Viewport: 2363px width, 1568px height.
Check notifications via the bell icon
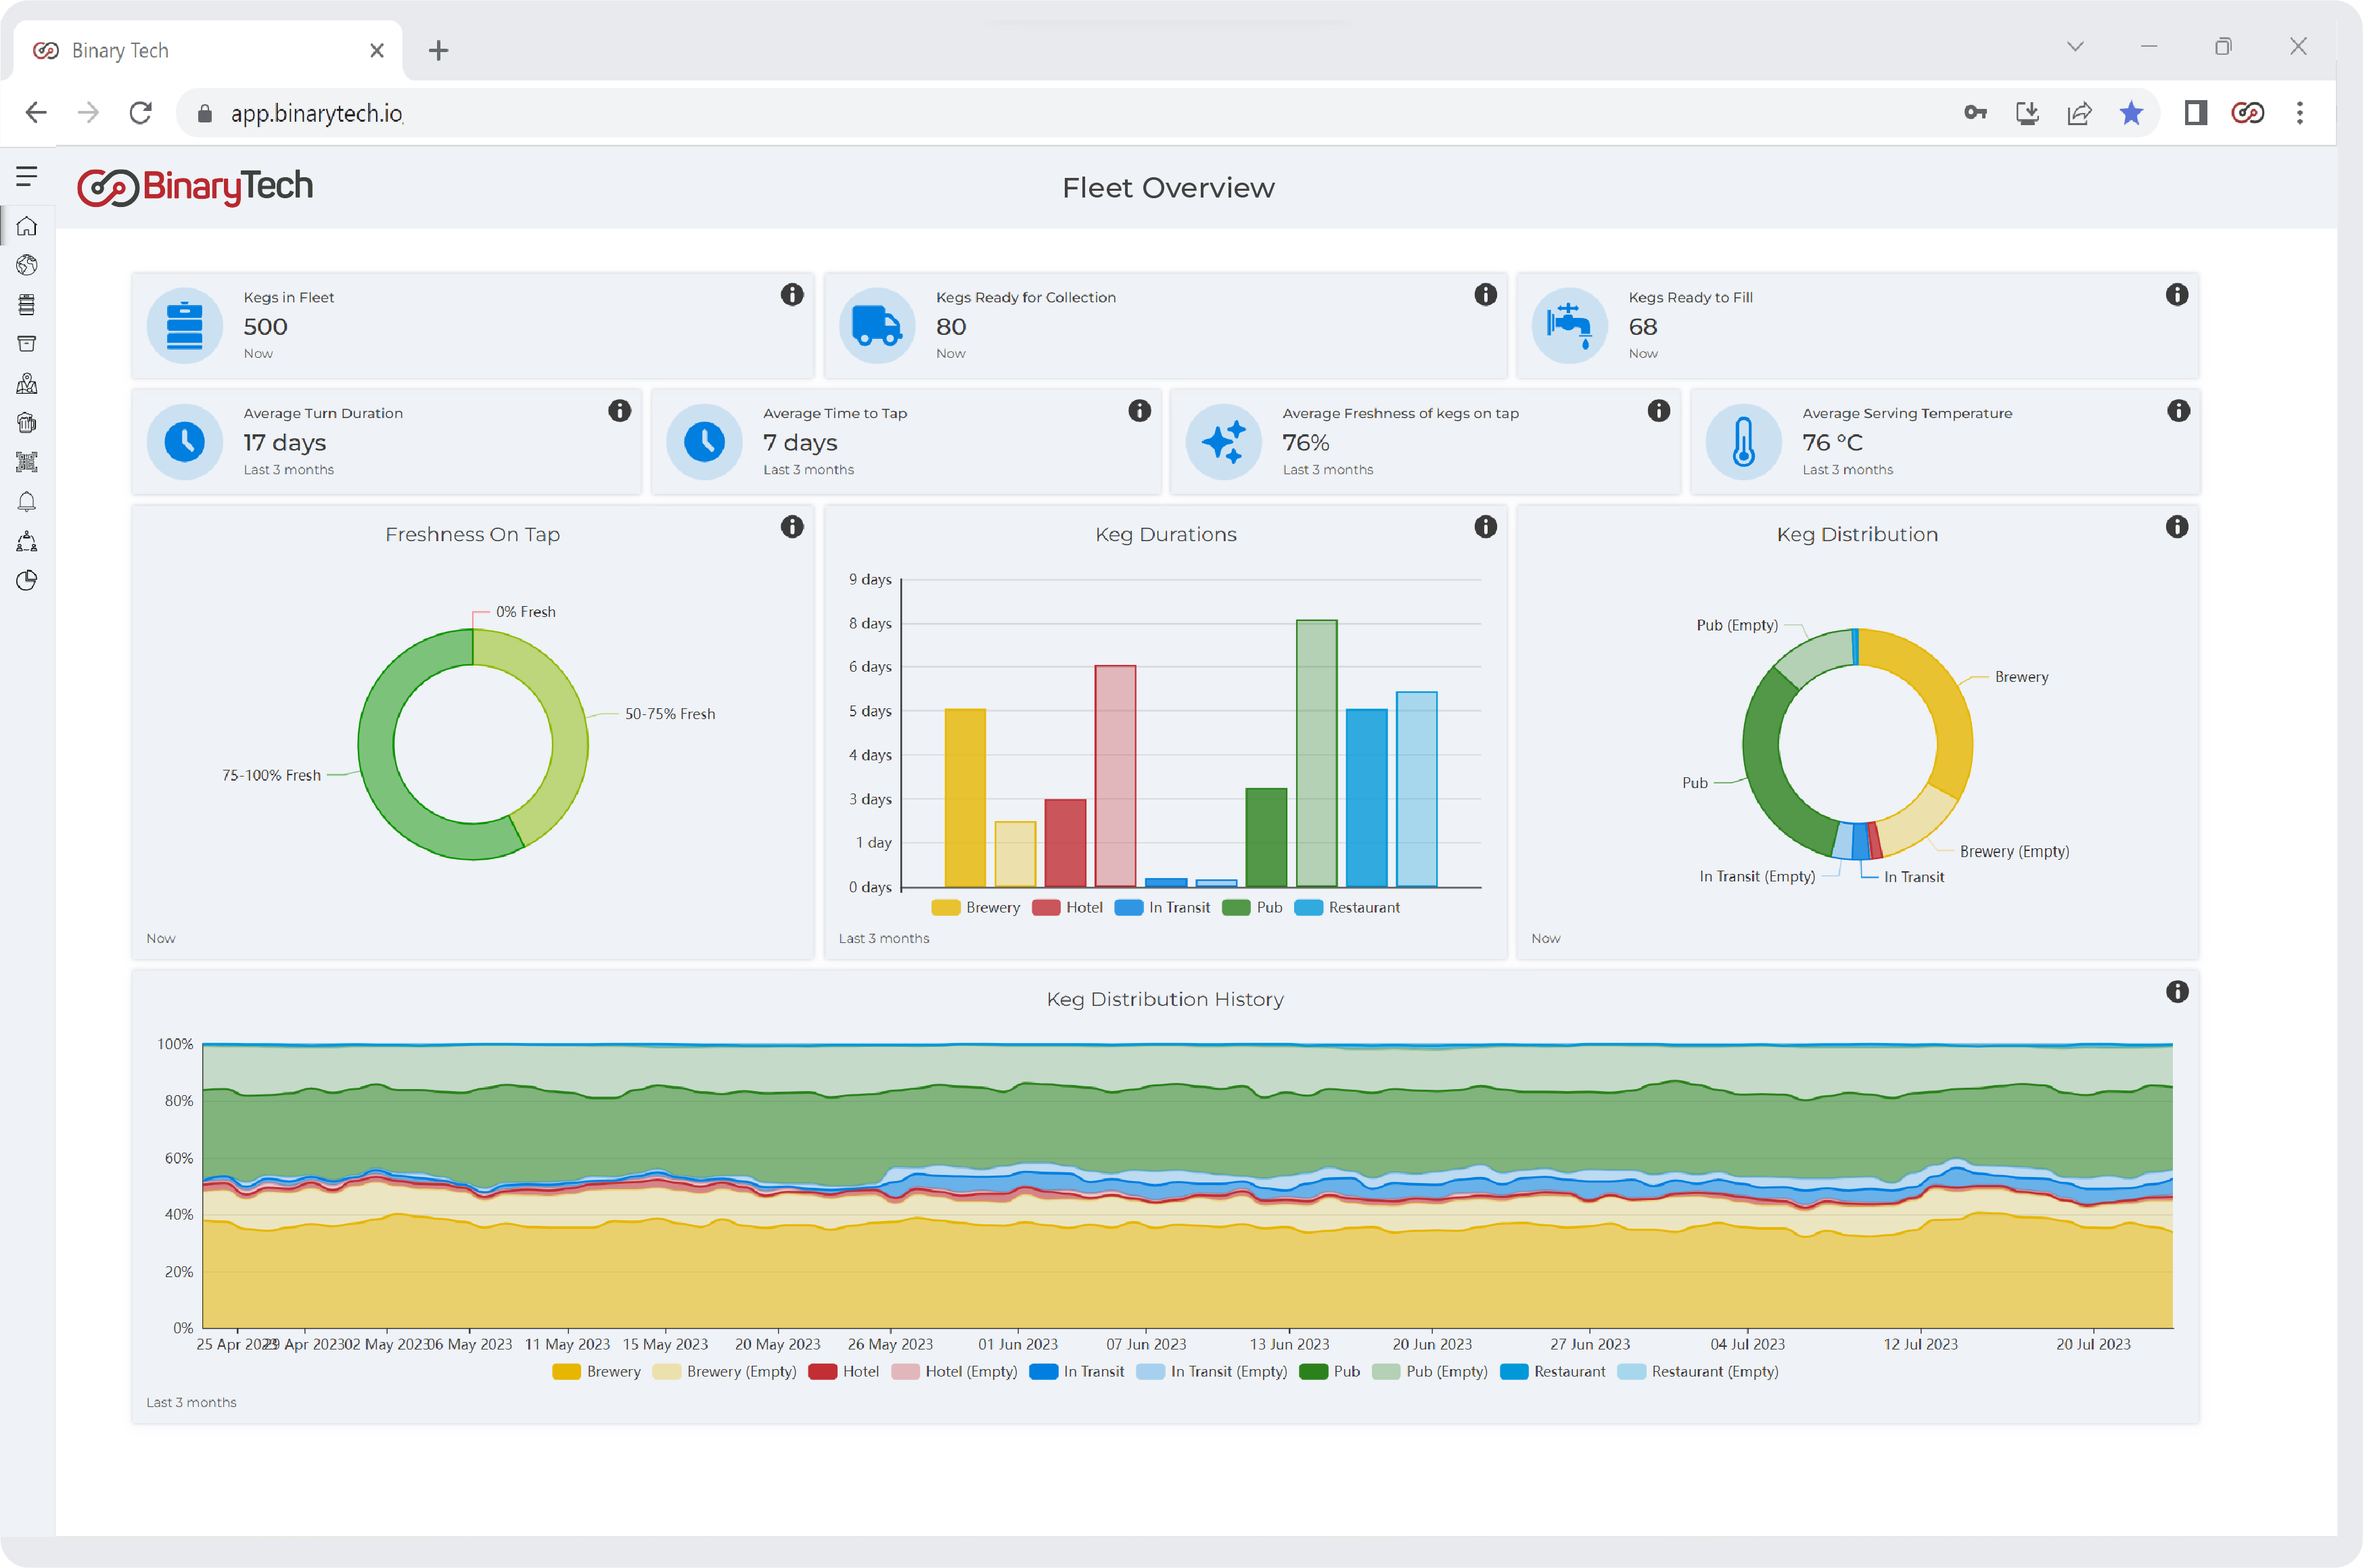point(27,501)
